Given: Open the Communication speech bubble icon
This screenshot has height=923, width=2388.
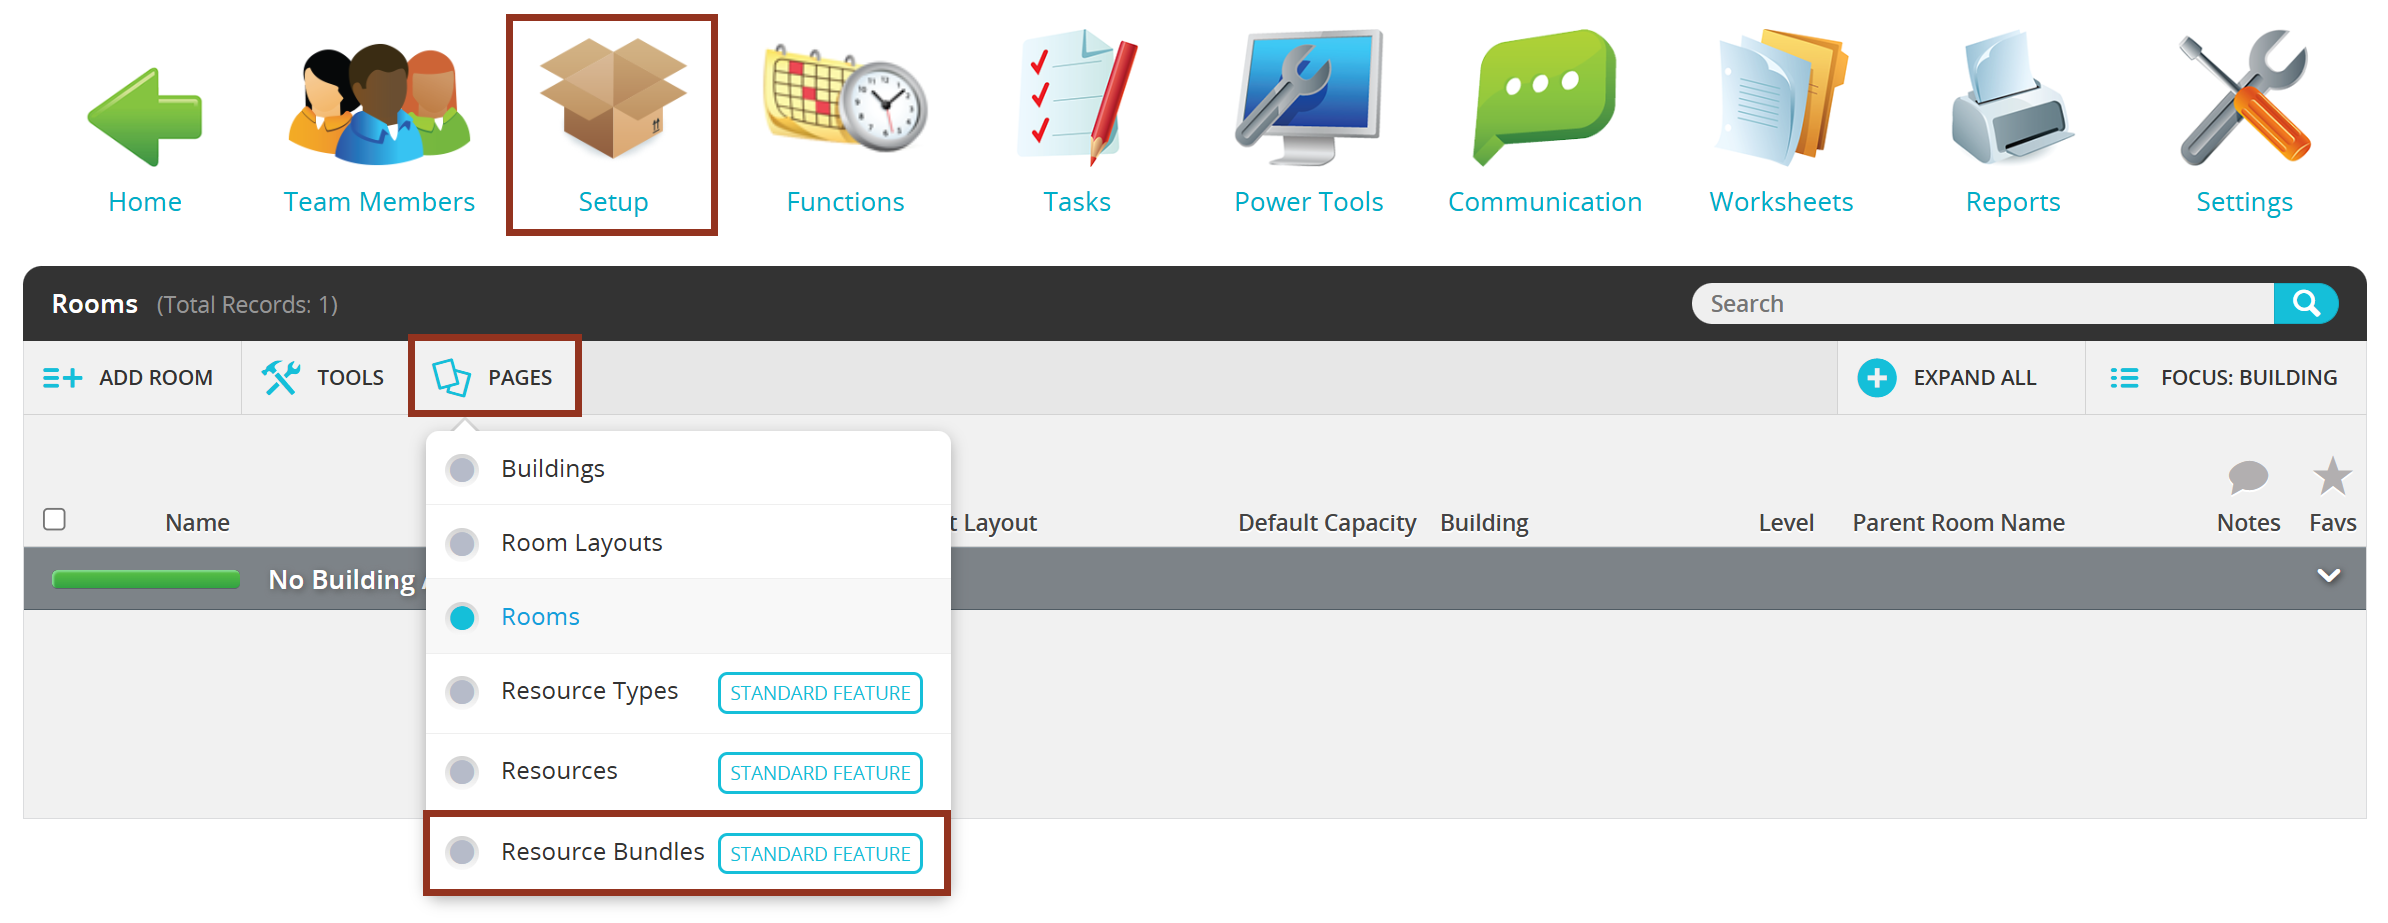Looking at the screenshot, I should 1544,97.
